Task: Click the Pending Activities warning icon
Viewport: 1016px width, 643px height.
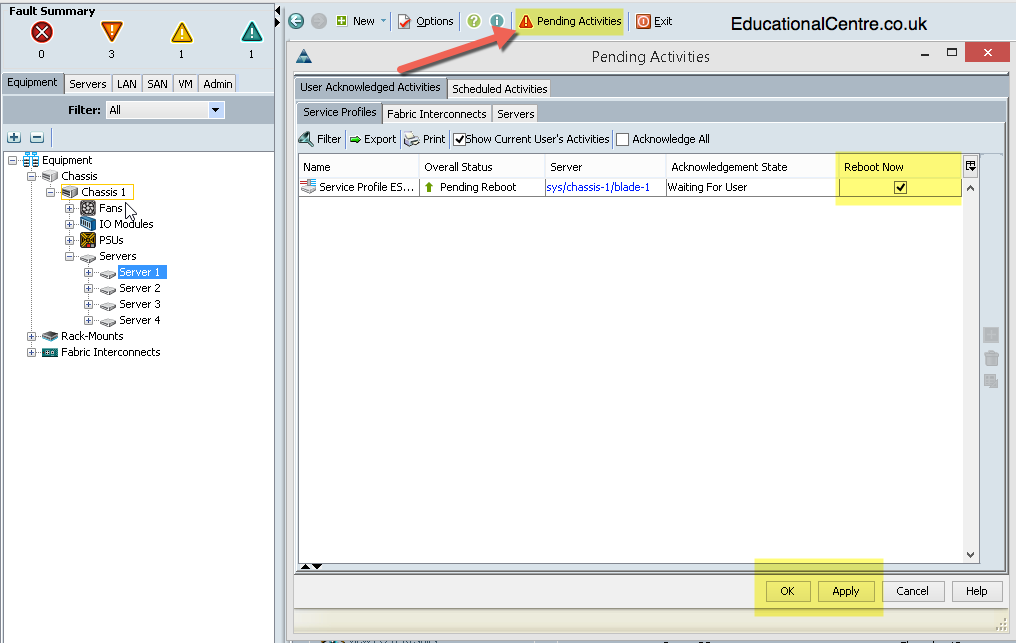Action: [526, 21]
